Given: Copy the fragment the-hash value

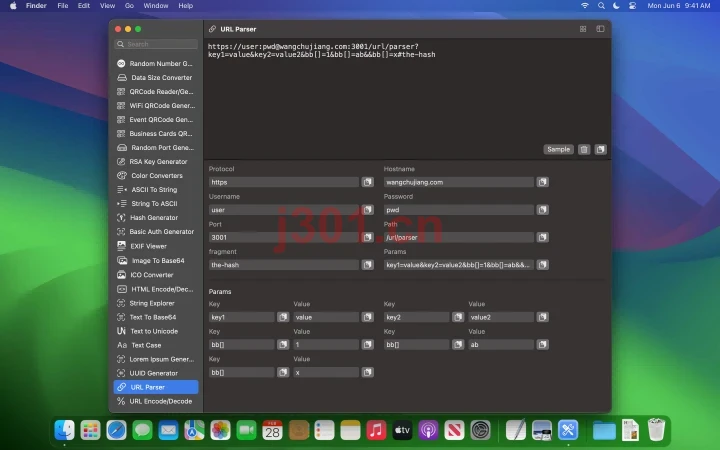Looking at the screenshot, I should [x=367, y=265].
